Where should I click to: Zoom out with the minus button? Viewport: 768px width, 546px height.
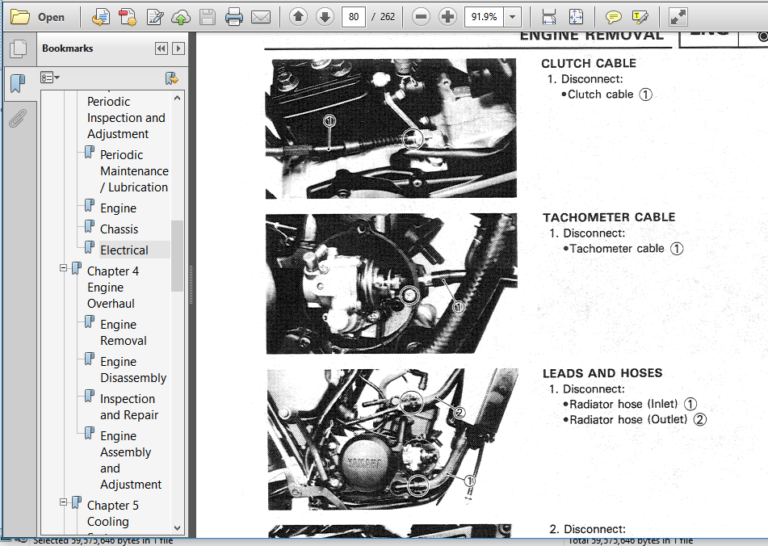421,17
